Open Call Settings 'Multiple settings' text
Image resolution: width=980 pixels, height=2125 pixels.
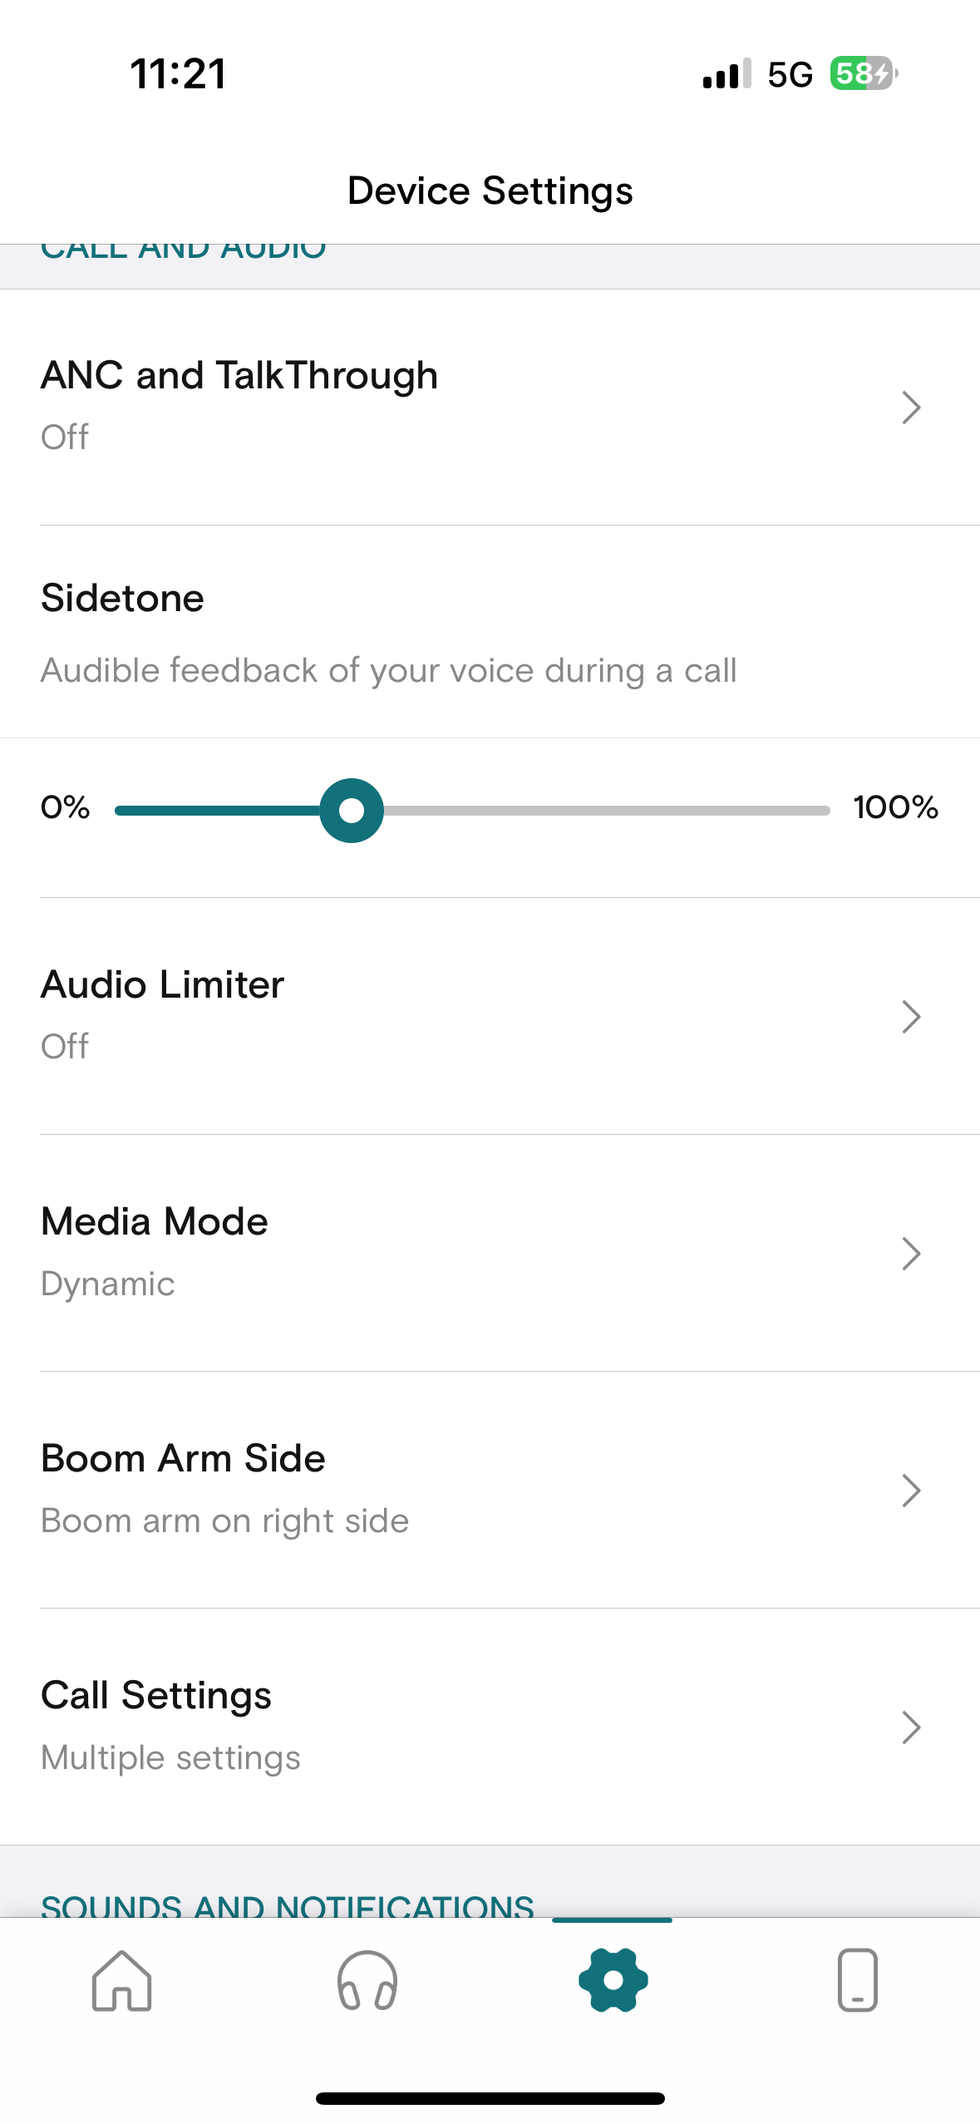pos(171,1758)
